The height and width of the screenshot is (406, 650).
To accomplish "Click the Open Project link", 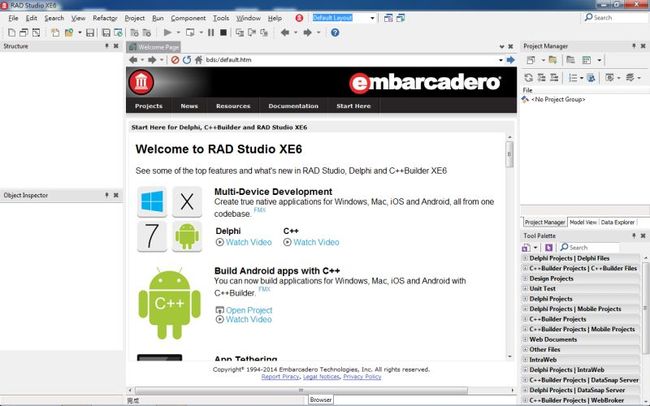I will click(x=249, y=310).
